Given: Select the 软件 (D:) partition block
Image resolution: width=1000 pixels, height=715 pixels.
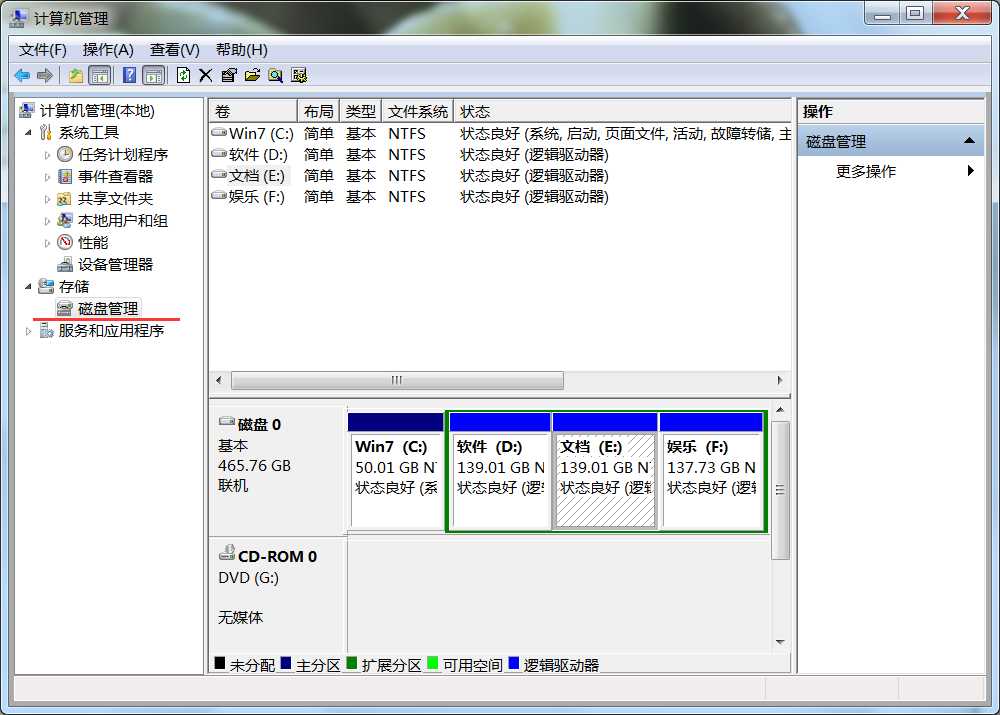Looking at the screenshot, I should pos(500,471).
